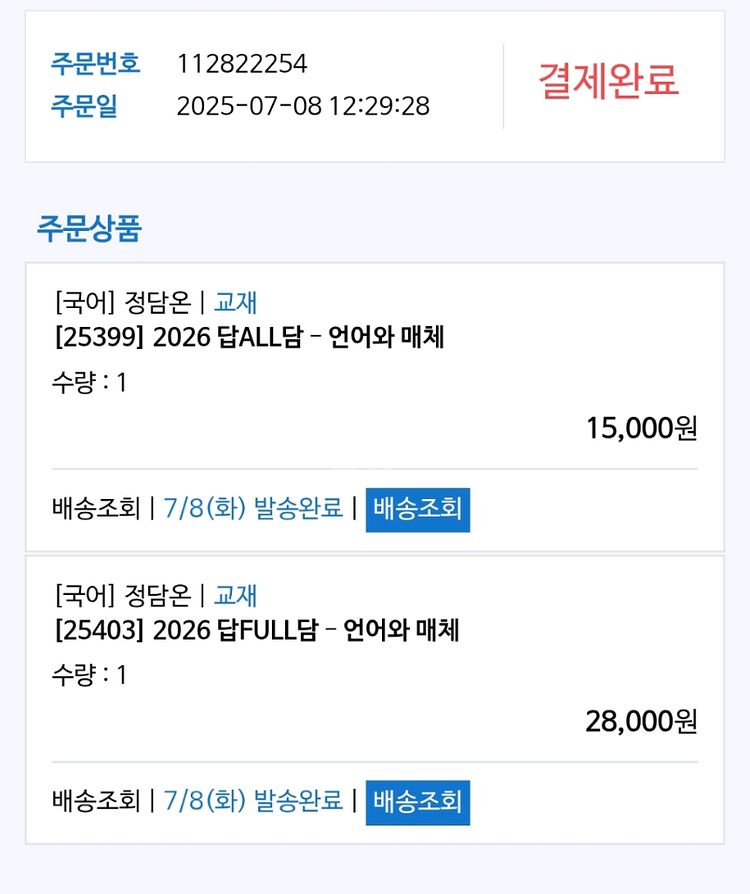
Task: Click the 수량 : 1 text under 답ALL담
Action: tap(89, 382)
